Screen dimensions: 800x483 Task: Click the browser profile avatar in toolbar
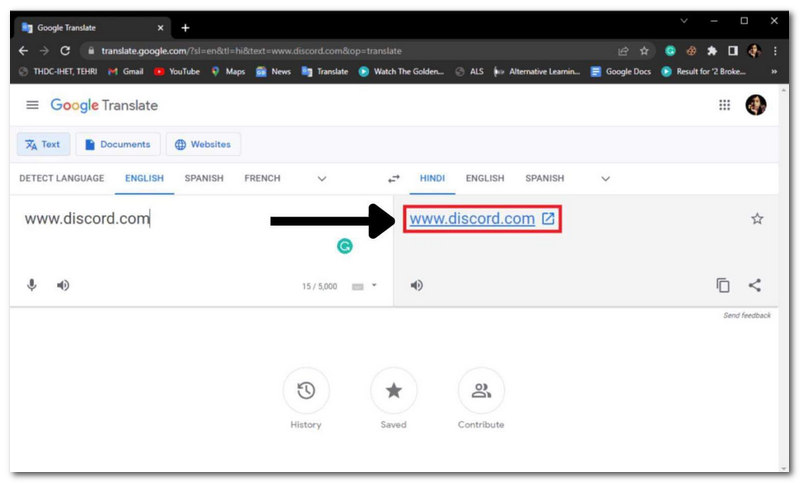[754, 50]
